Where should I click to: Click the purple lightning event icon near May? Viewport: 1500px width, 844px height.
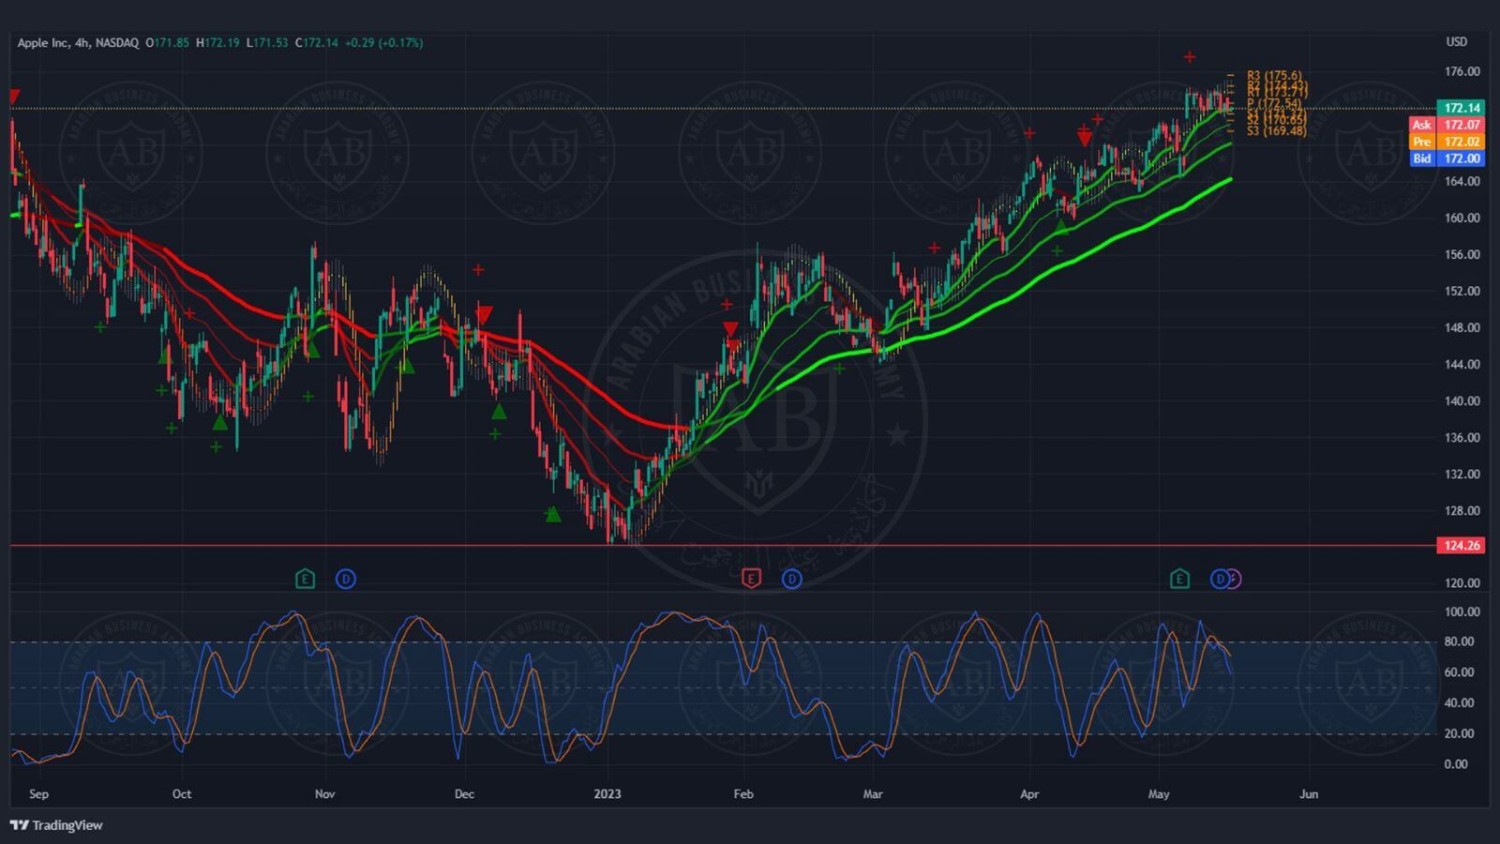click(x=1235, y=579)
